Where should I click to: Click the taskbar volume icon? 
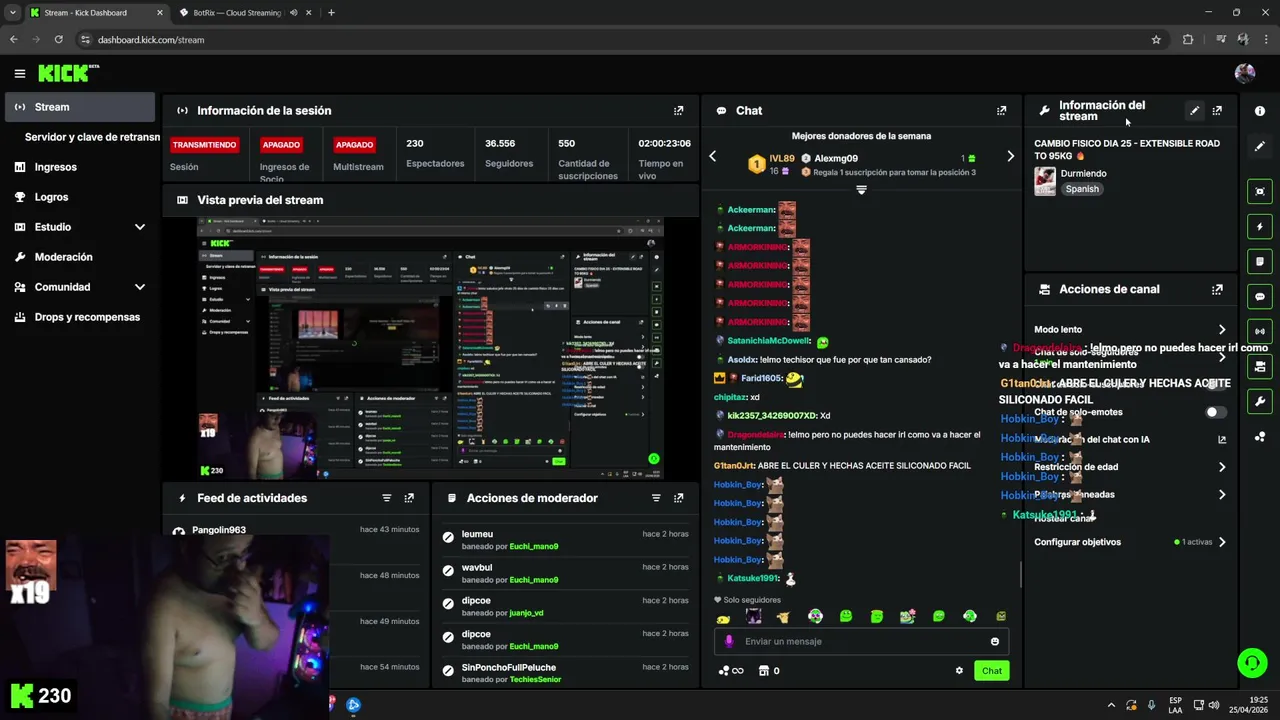(1214, 705)
